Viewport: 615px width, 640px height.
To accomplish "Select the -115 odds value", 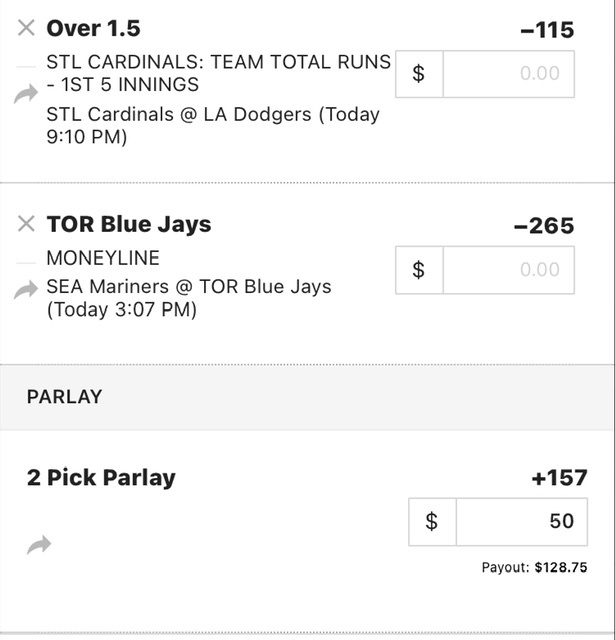I will point(547,30).
